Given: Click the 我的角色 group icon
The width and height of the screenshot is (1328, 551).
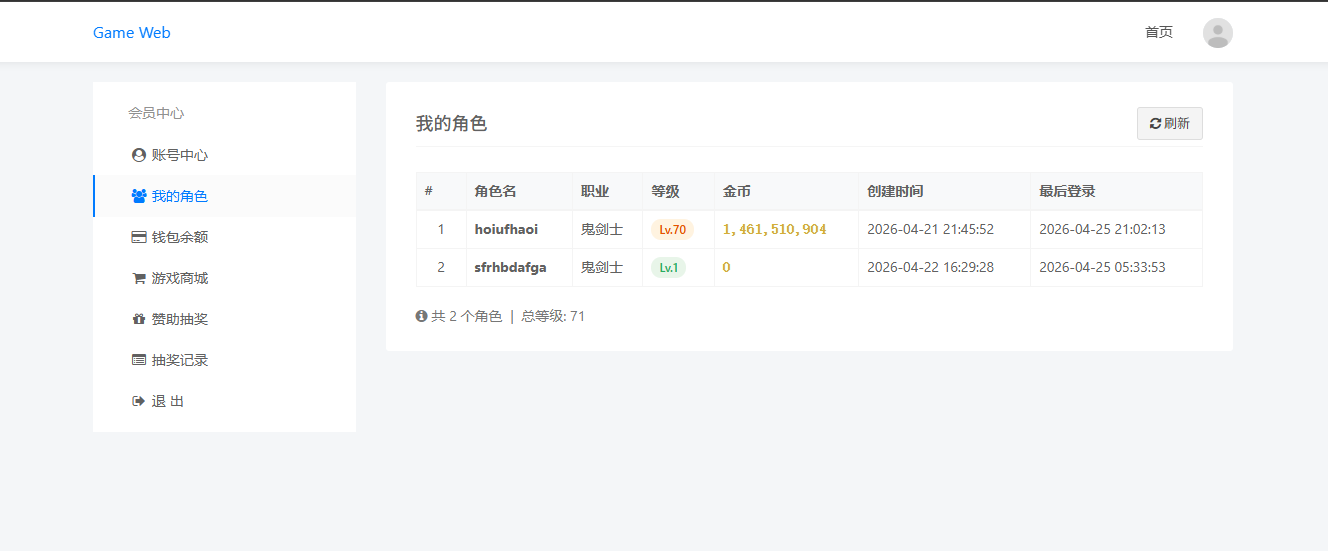Looking at the screenshot, I should click(x=139, y=196).
